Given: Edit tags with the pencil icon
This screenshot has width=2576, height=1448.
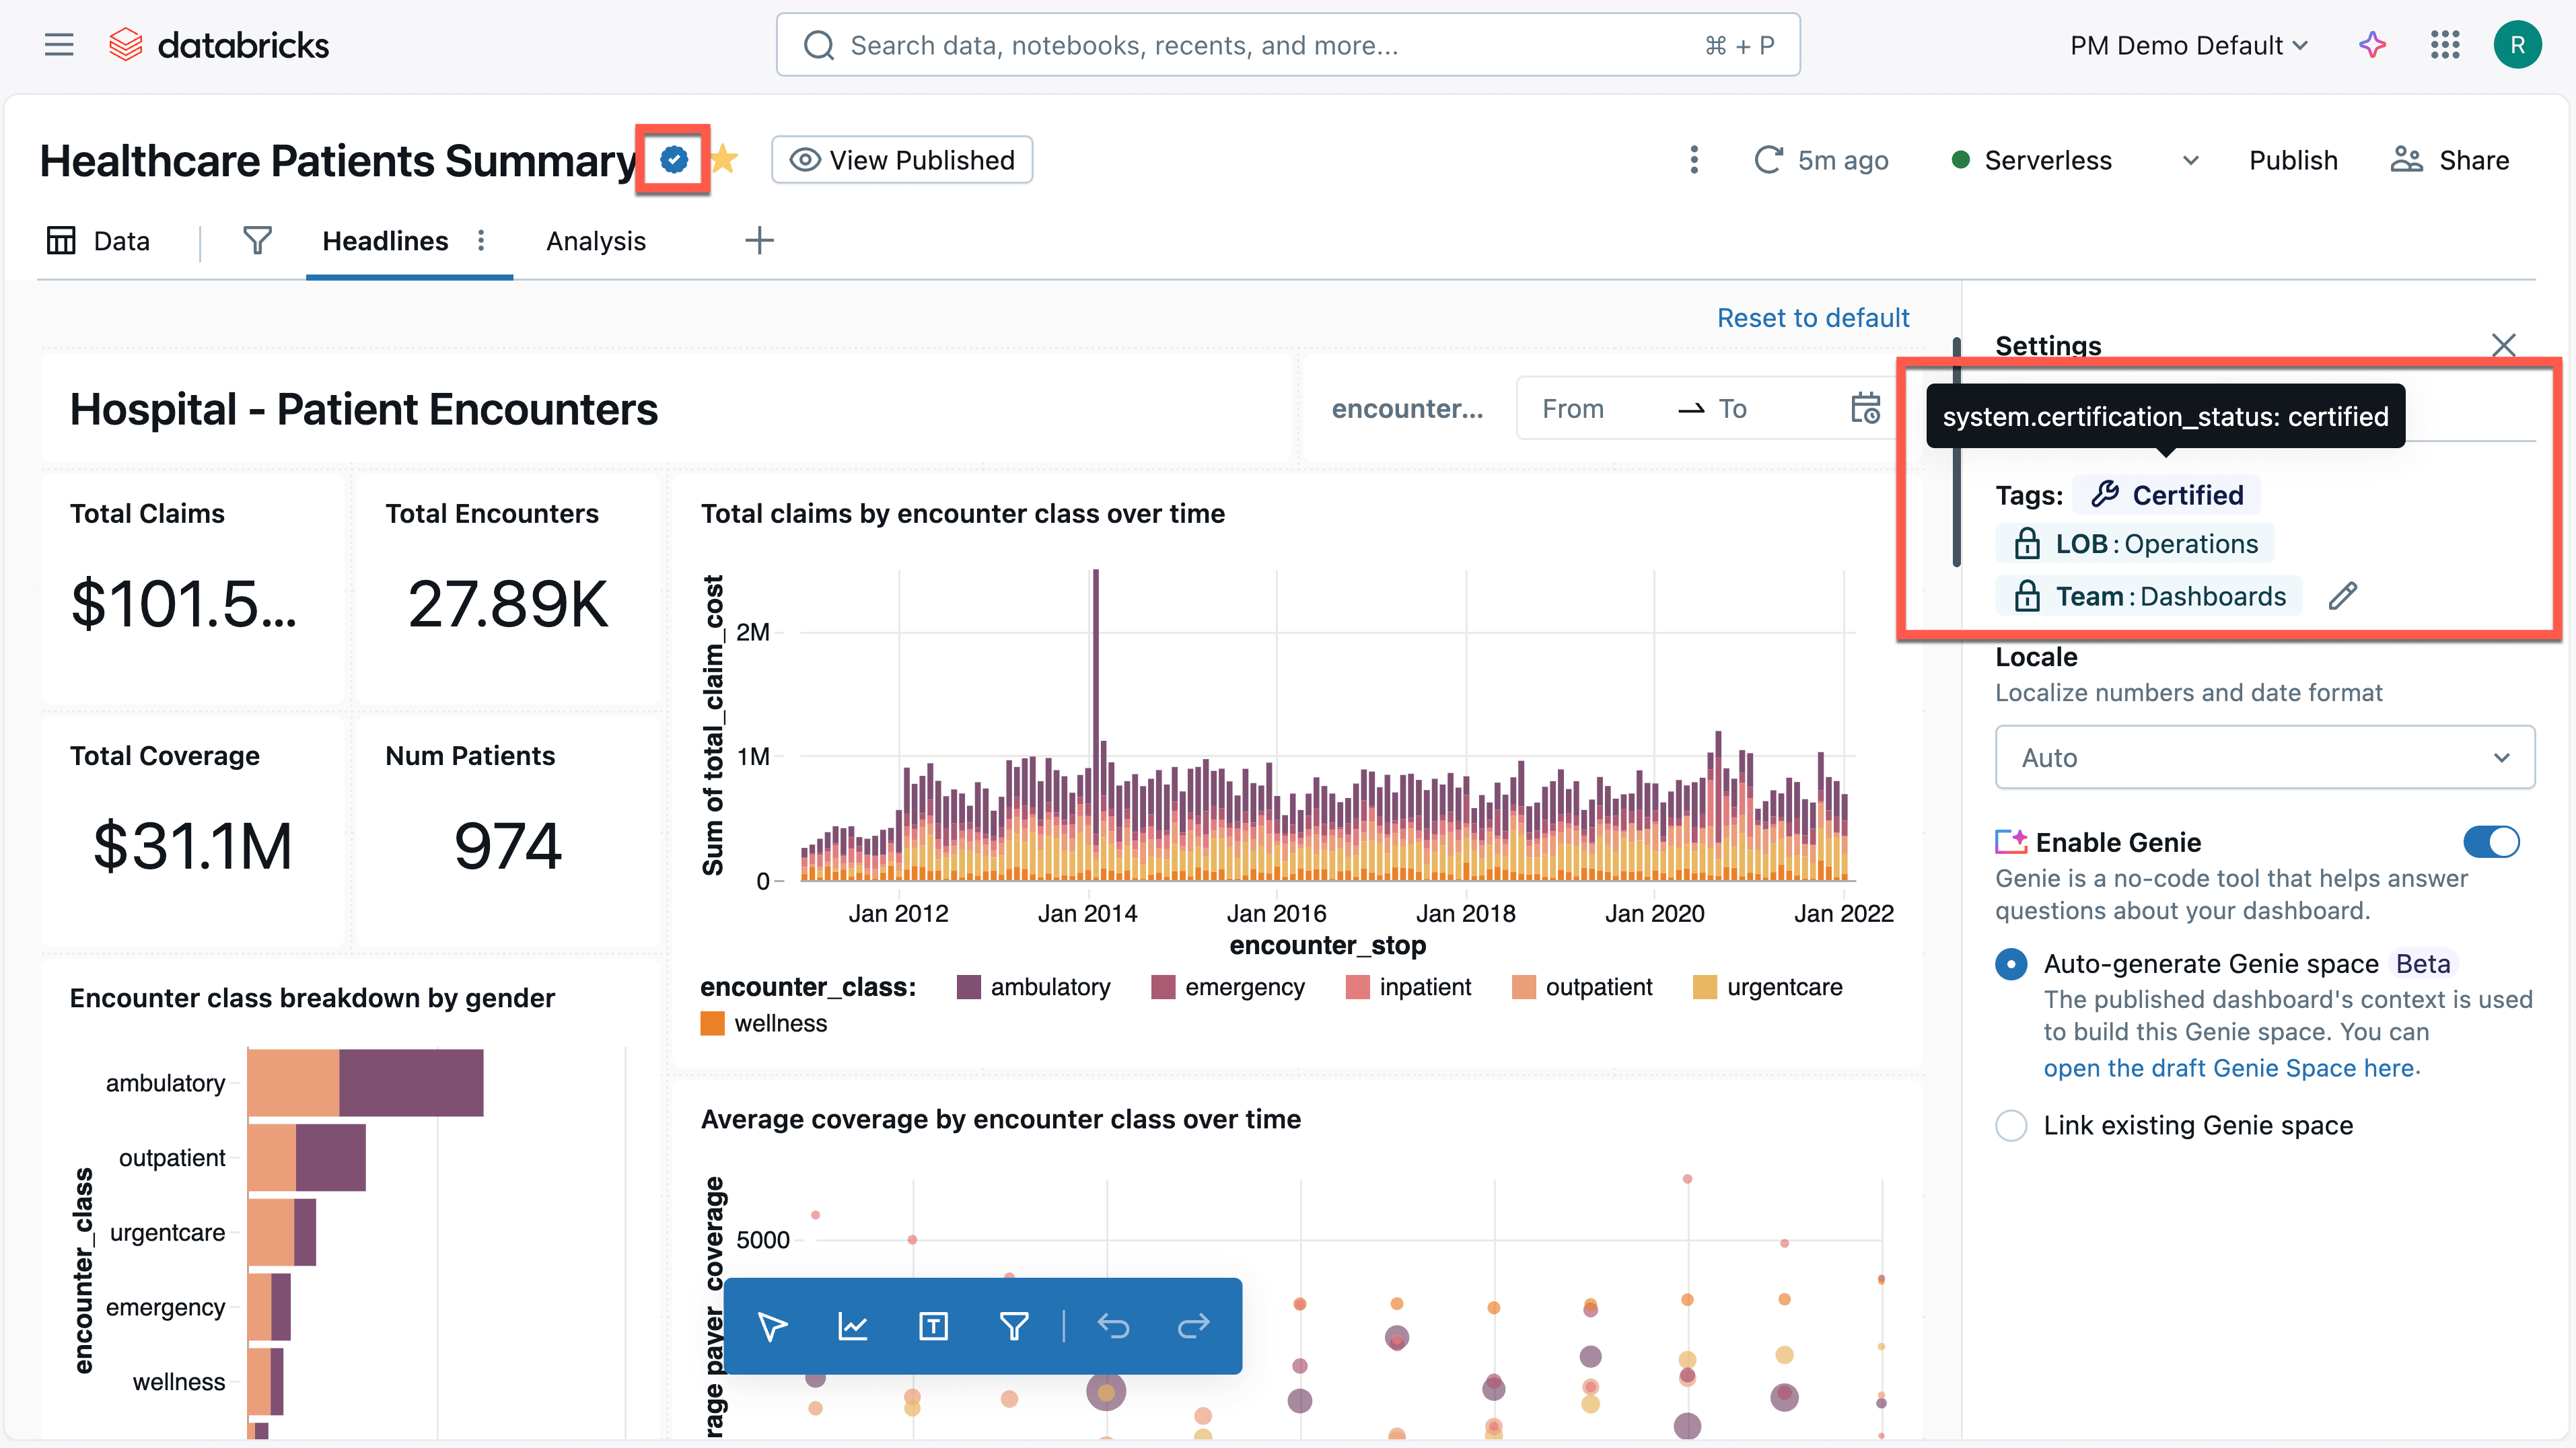Looking at the screenshot, I should click(2342, 596).
